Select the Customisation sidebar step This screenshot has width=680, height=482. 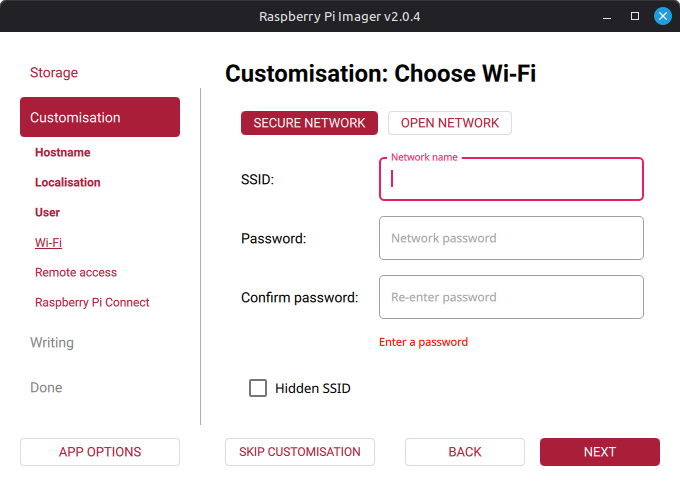pyautogui.click(x=100, y=117)
